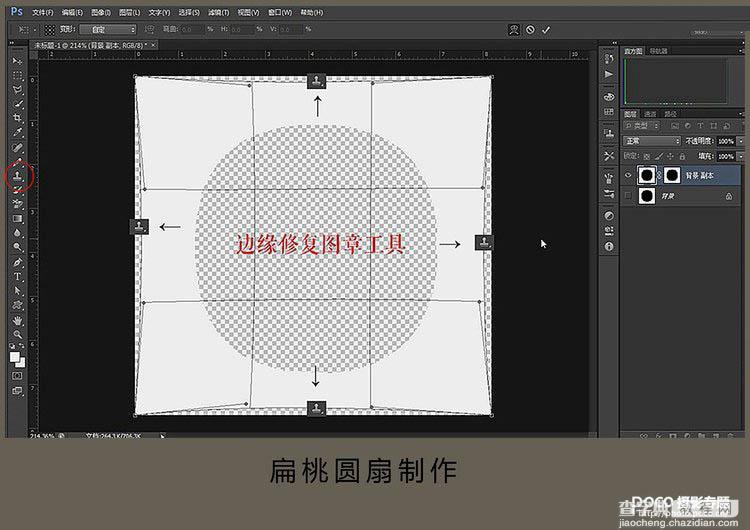The width and height of the screenshot is (750, 530).
Task: Select the Blur tool
Action: 17,233
